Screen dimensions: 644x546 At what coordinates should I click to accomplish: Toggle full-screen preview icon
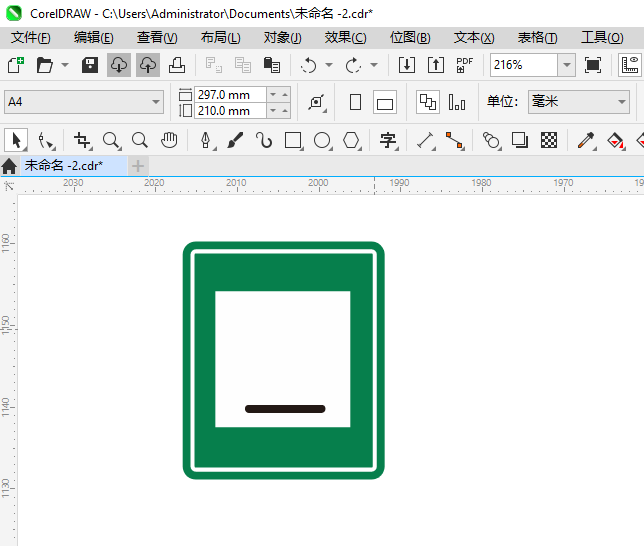point(593,65)
